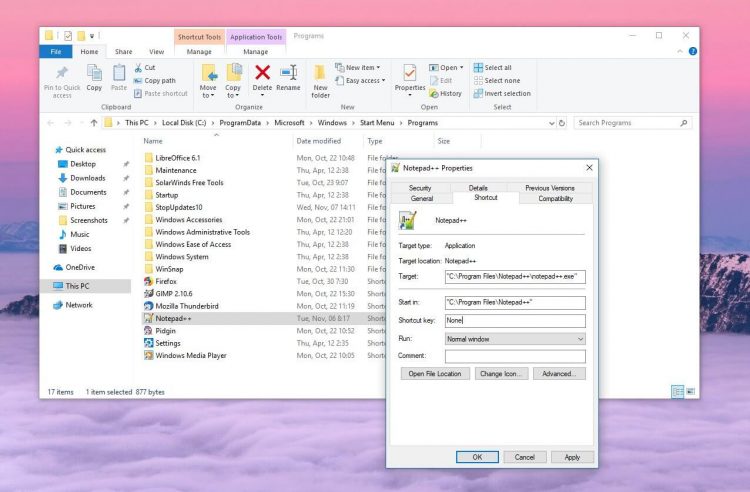Viewport: 750px width, 492px height.
Task: Open the Details tab in Properties dialog
Action: [478, 188]
